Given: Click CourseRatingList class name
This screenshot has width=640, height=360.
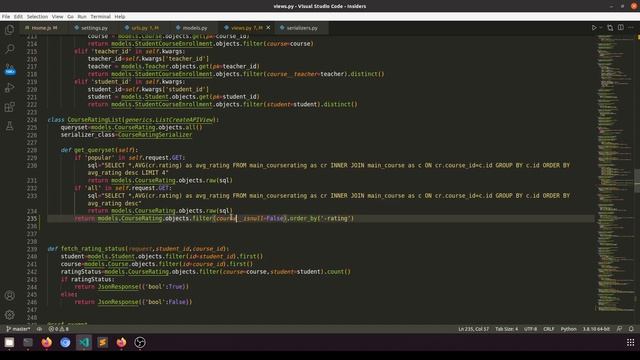Looking at the screenshot, I should coord(95,120).
